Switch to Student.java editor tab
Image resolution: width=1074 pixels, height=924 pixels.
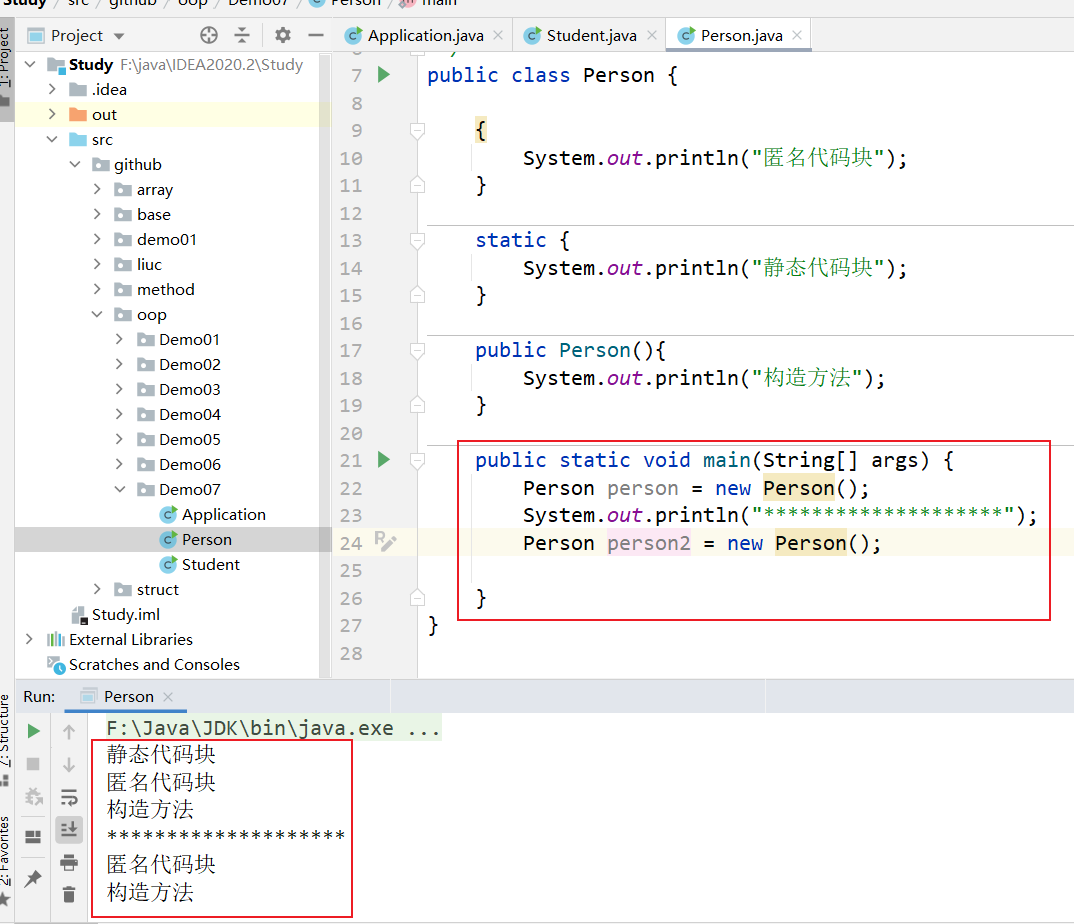(x=591, y=35)
